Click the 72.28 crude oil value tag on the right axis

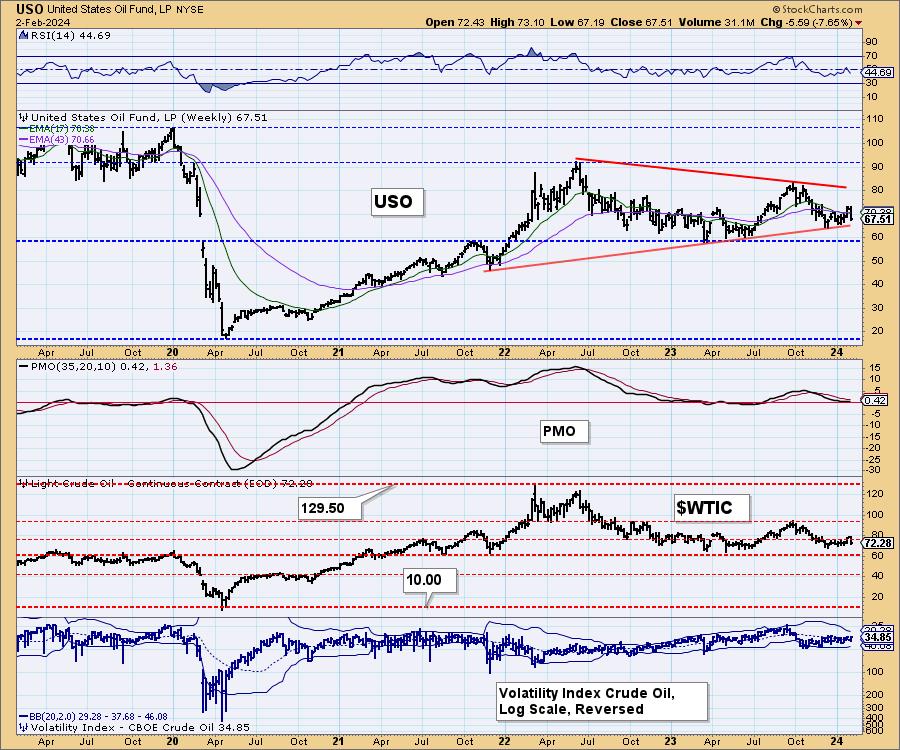(x=878, y=543)
